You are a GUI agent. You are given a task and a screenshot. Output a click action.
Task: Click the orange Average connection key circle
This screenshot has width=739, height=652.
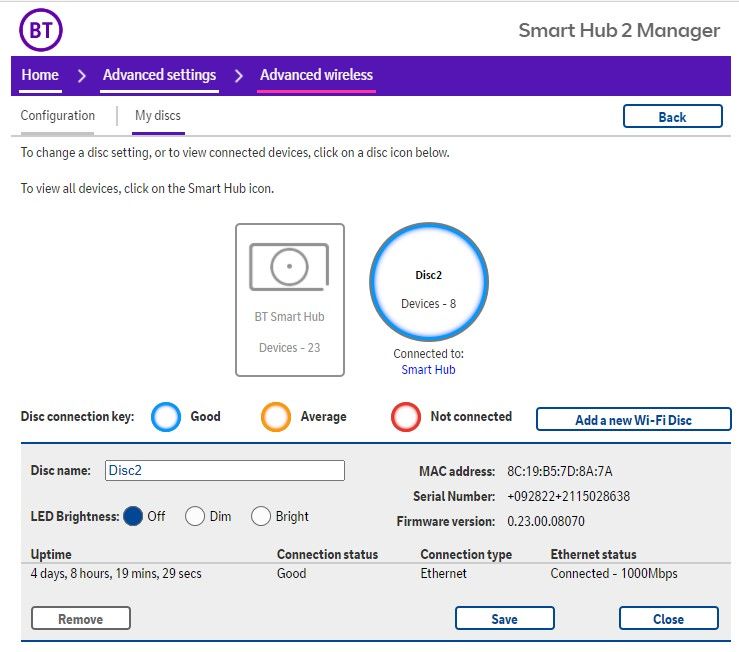point(276,417)
